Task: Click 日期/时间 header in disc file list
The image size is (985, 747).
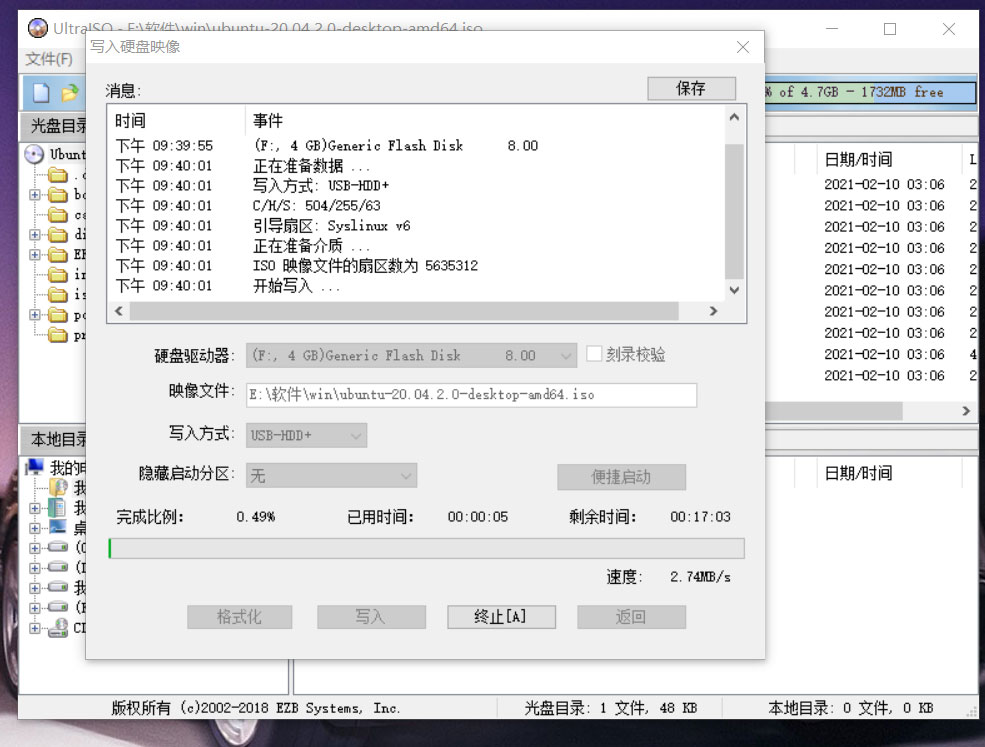Action: pyautogui.click(x=858, y=160)
